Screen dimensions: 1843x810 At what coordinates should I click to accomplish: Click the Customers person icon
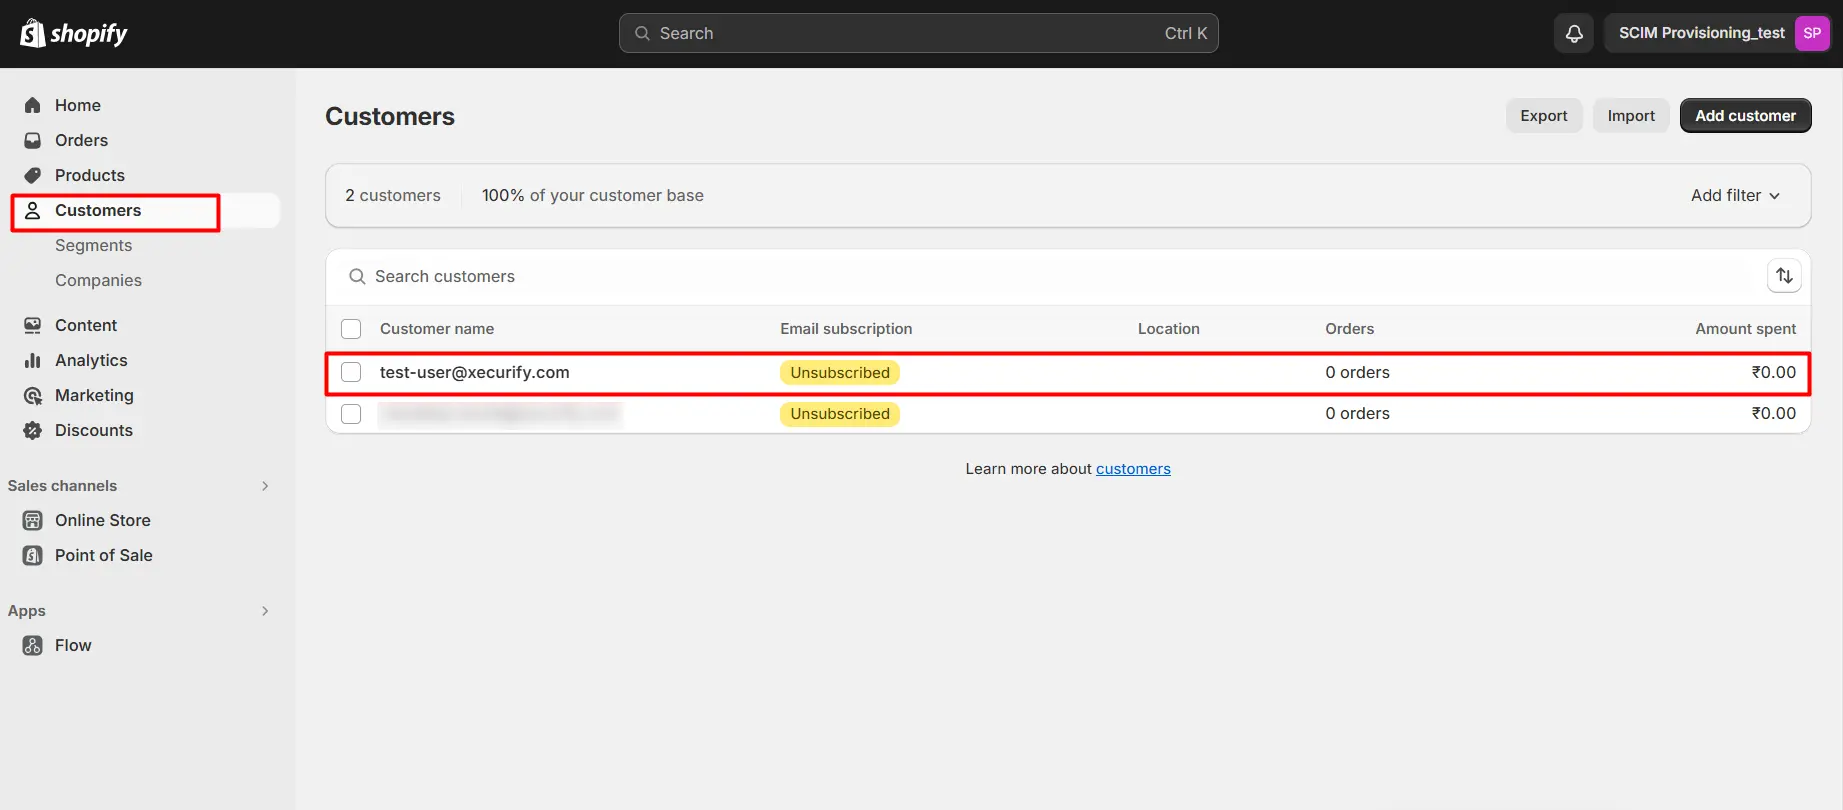[33, 210]
